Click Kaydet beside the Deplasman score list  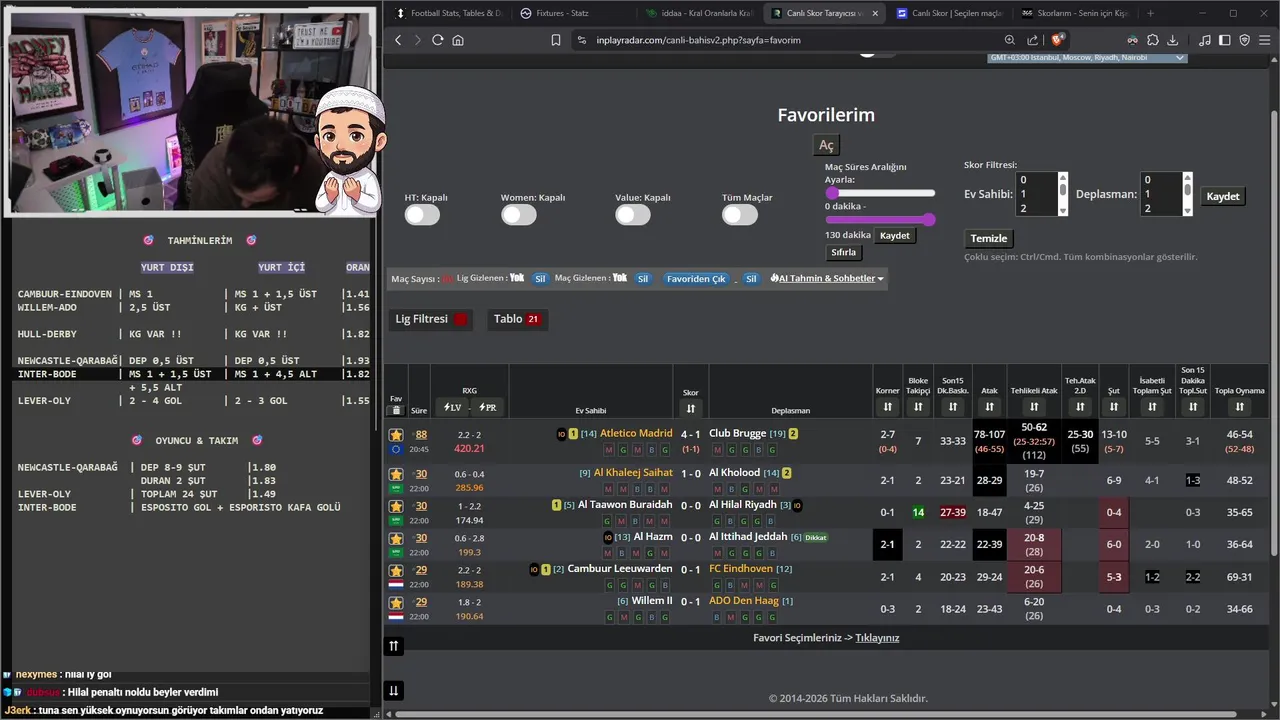(x=1222, y=196)
